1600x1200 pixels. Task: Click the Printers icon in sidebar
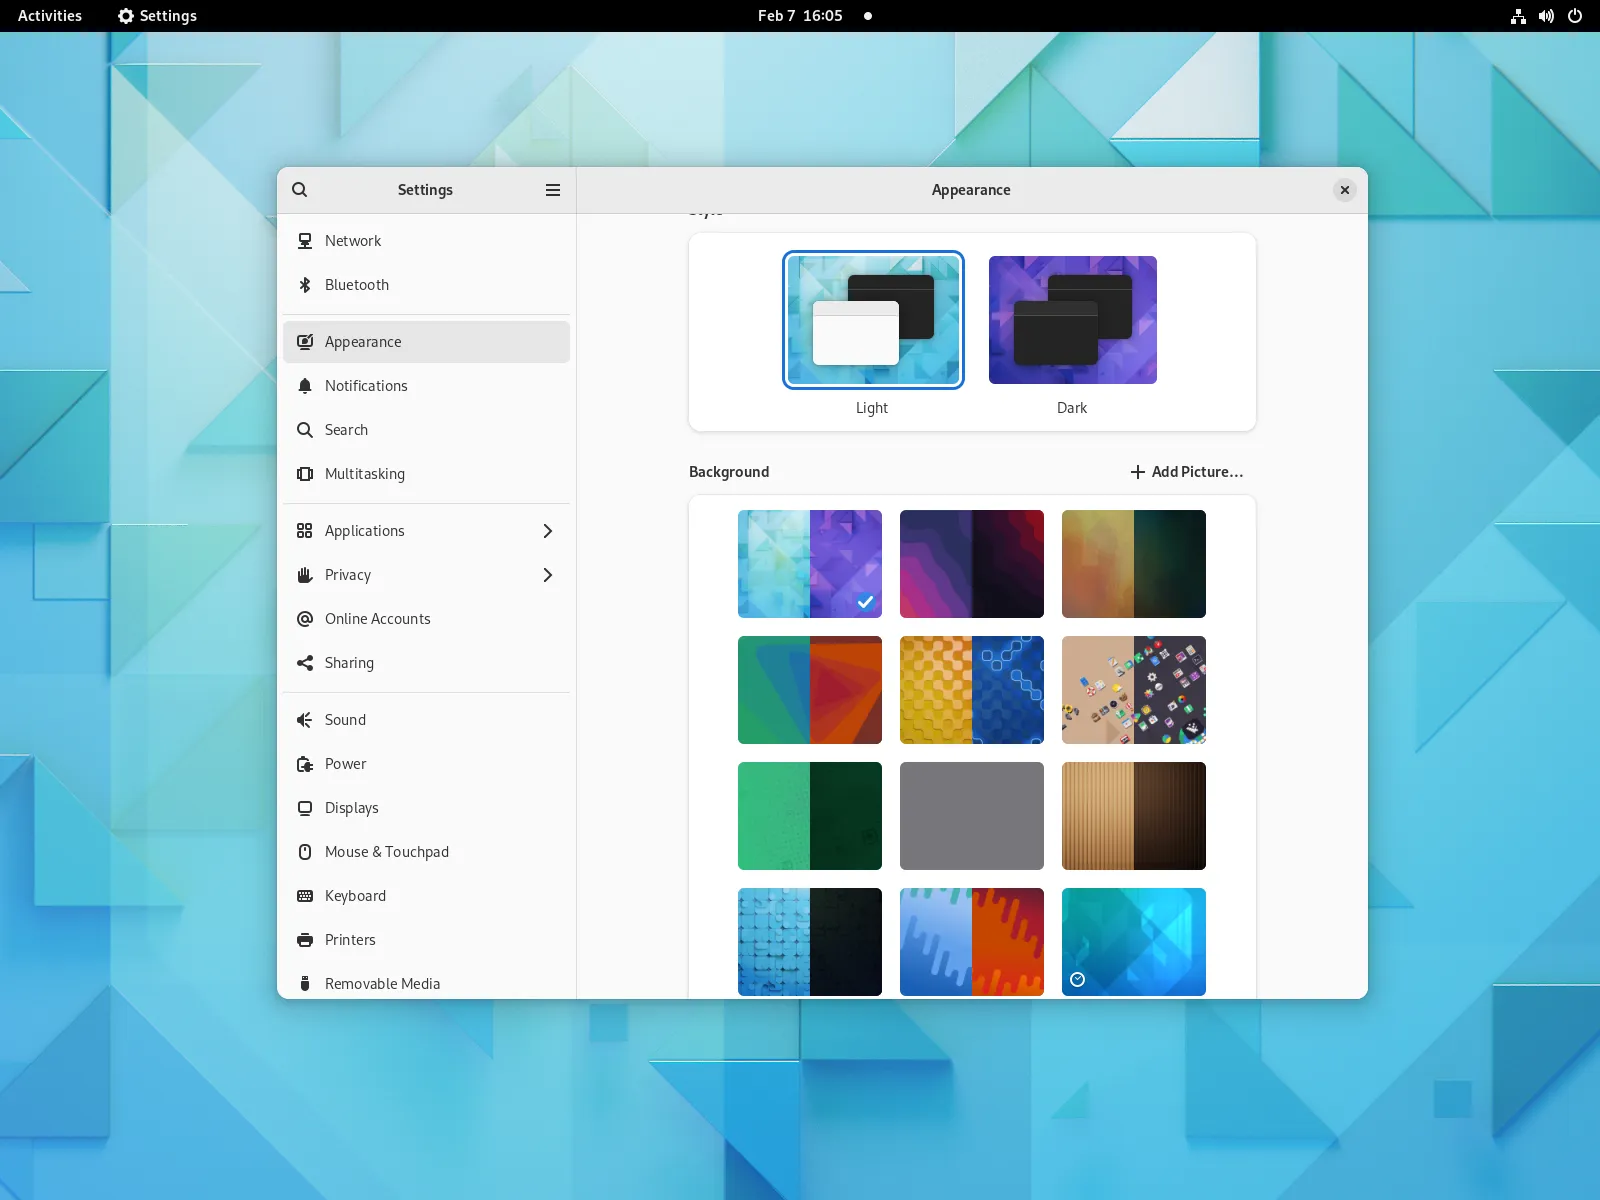pos(305,940)
